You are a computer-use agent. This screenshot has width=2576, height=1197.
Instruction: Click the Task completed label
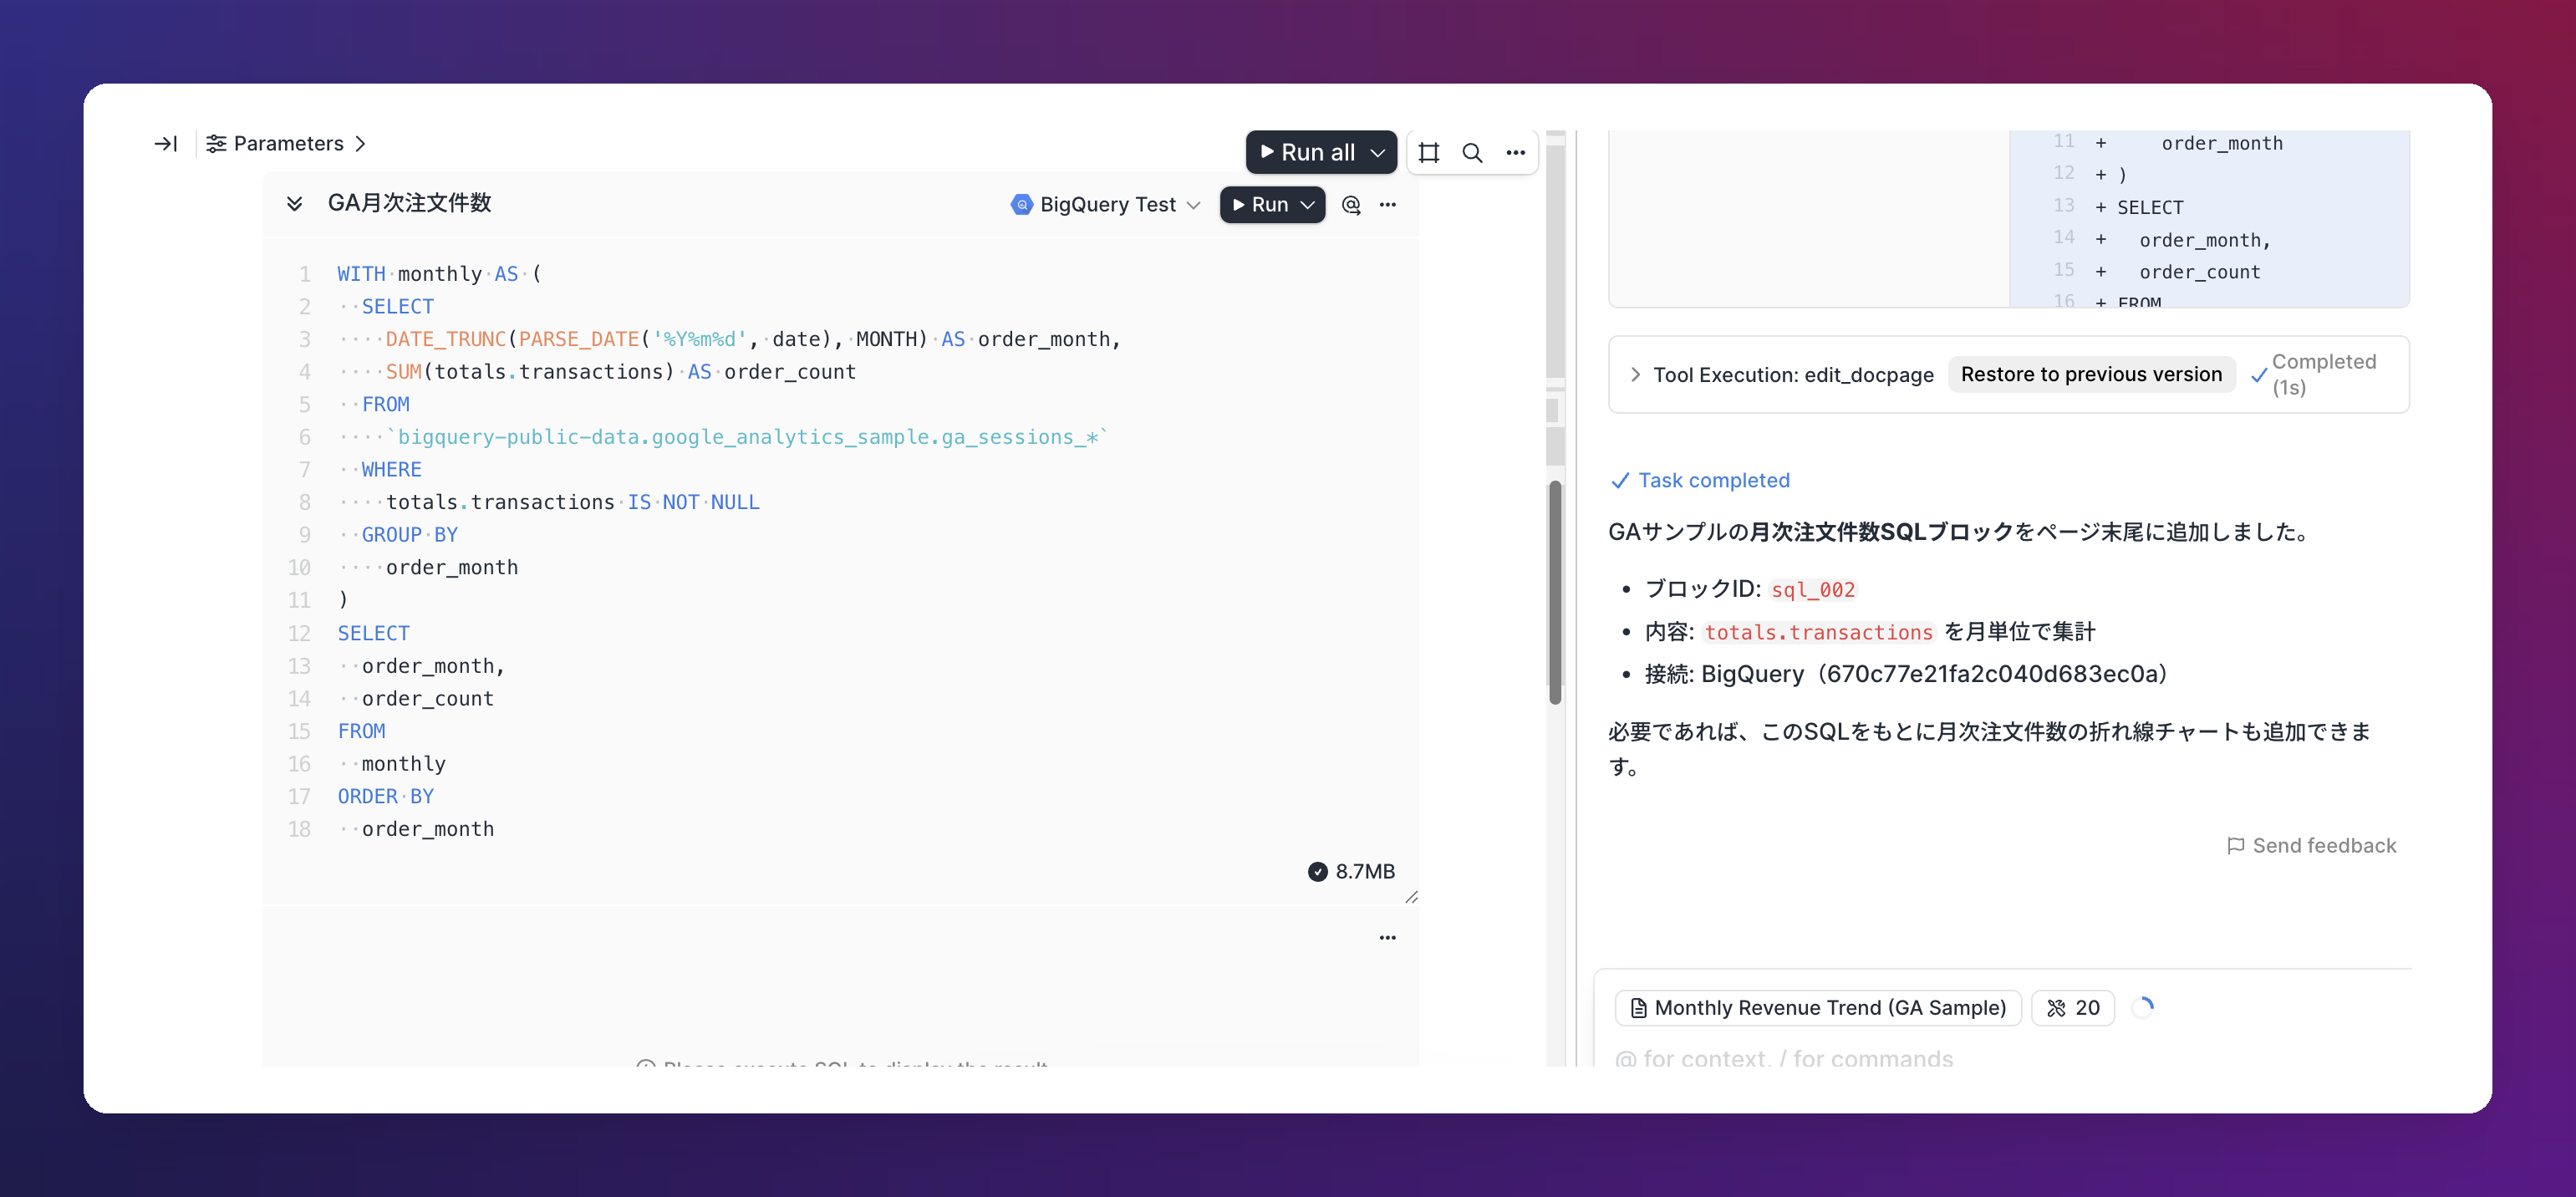click(x=1713, y=481)
